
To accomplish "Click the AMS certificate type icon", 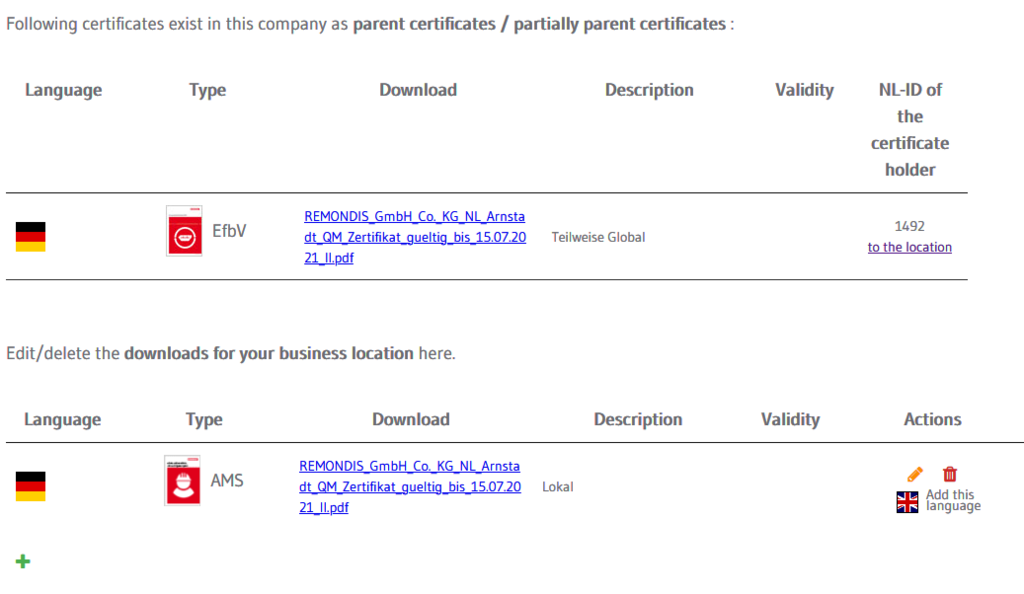I will coord(182,480).
